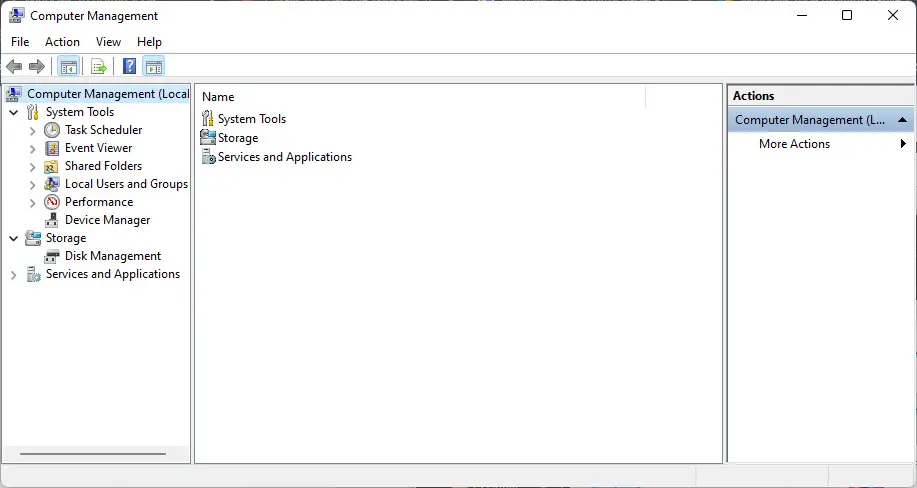Screen dimensions: 917x488
Task: Collapse the Computer Management actions section
Action: point(902,120)
